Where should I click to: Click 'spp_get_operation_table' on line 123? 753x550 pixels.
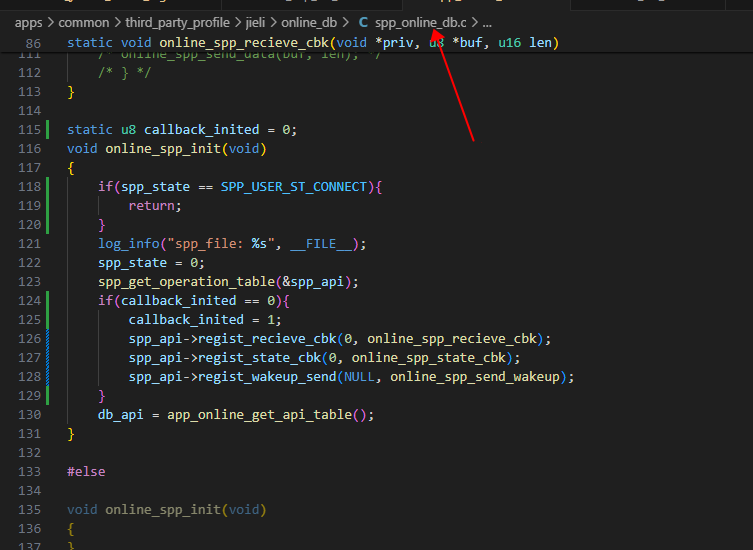tap(186, 281)
